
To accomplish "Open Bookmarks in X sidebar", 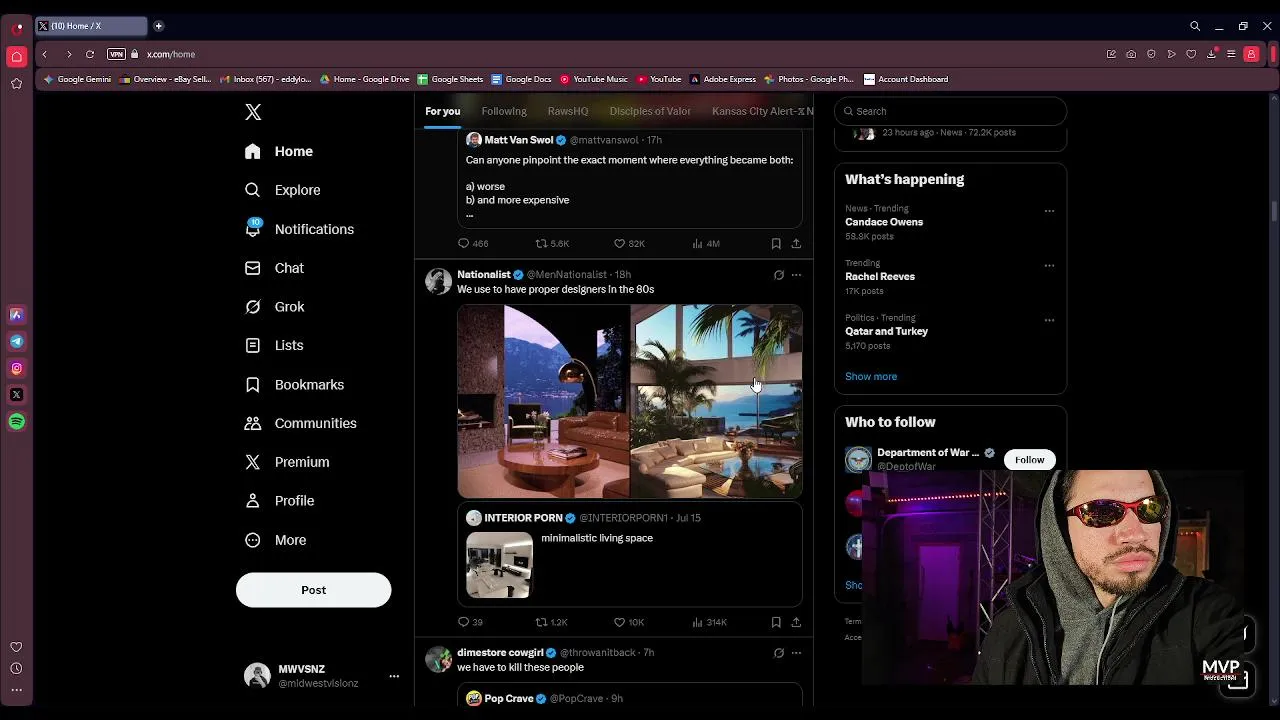I will [295, 384].
